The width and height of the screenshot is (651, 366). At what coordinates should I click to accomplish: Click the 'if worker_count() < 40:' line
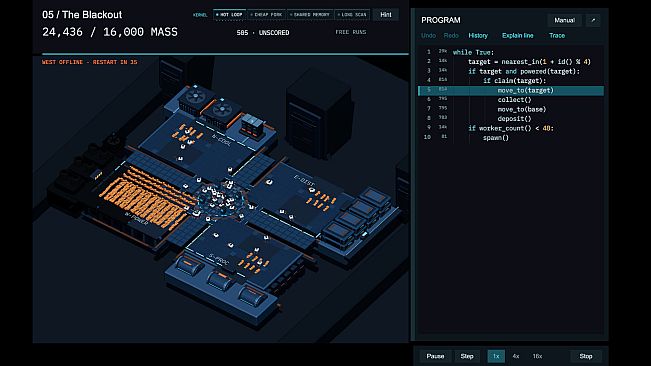click(x=511, y=129)
